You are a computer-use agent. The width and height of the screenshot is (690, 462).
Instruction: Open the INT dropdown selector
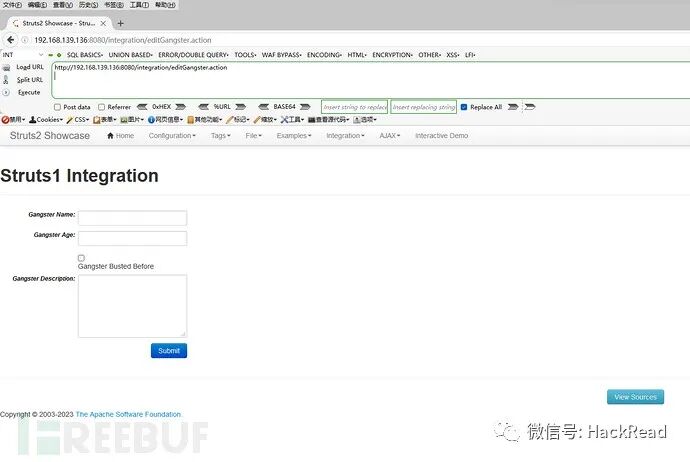pyautogui.click(x=23, y=55)
